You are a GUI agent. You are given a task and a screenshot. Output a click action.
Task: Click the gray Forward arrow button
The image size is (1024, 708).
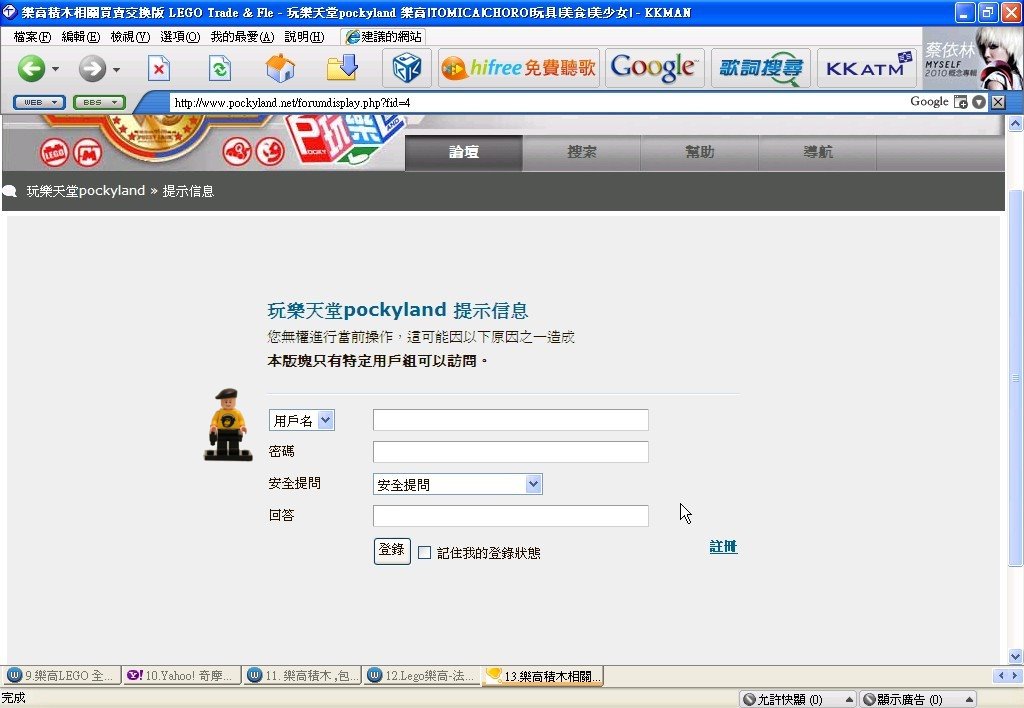click(x=92, y=68)
